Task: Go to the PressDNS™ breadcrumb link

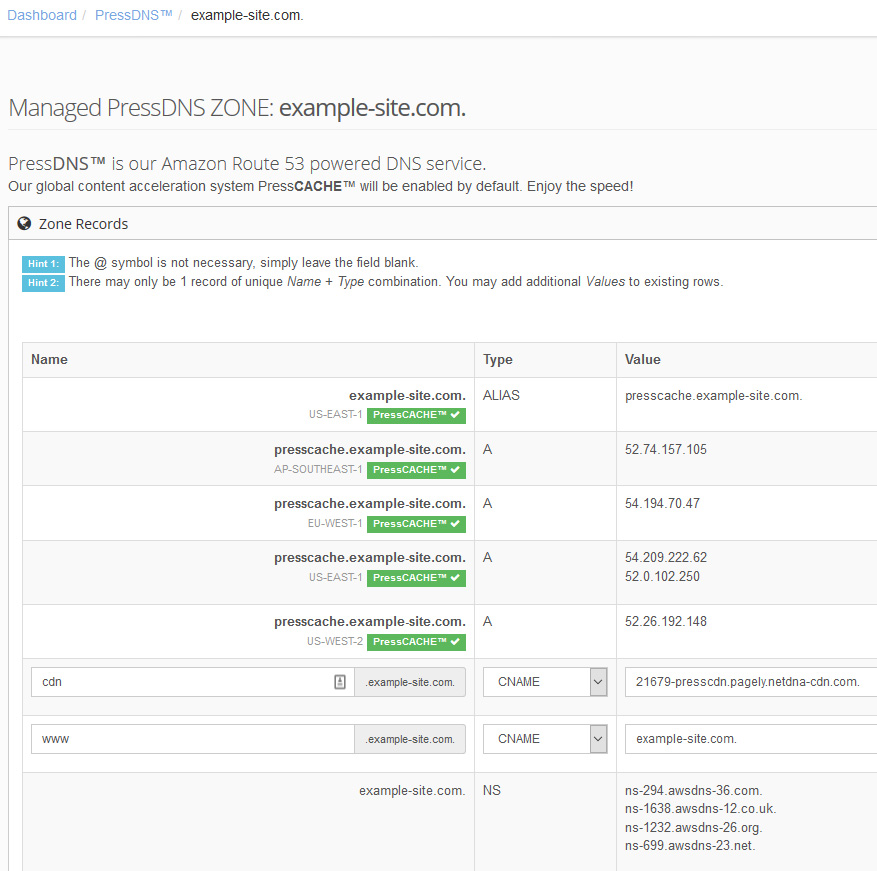Action: coord(134,15)
